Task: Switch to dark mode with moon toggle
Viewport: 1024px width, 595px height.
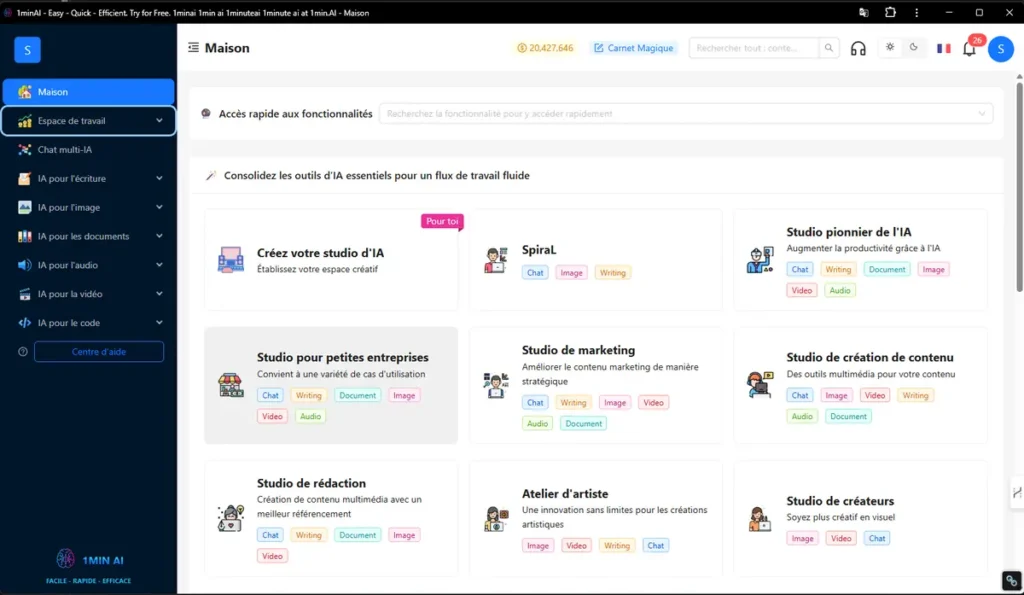Action: tap(914, 48)
